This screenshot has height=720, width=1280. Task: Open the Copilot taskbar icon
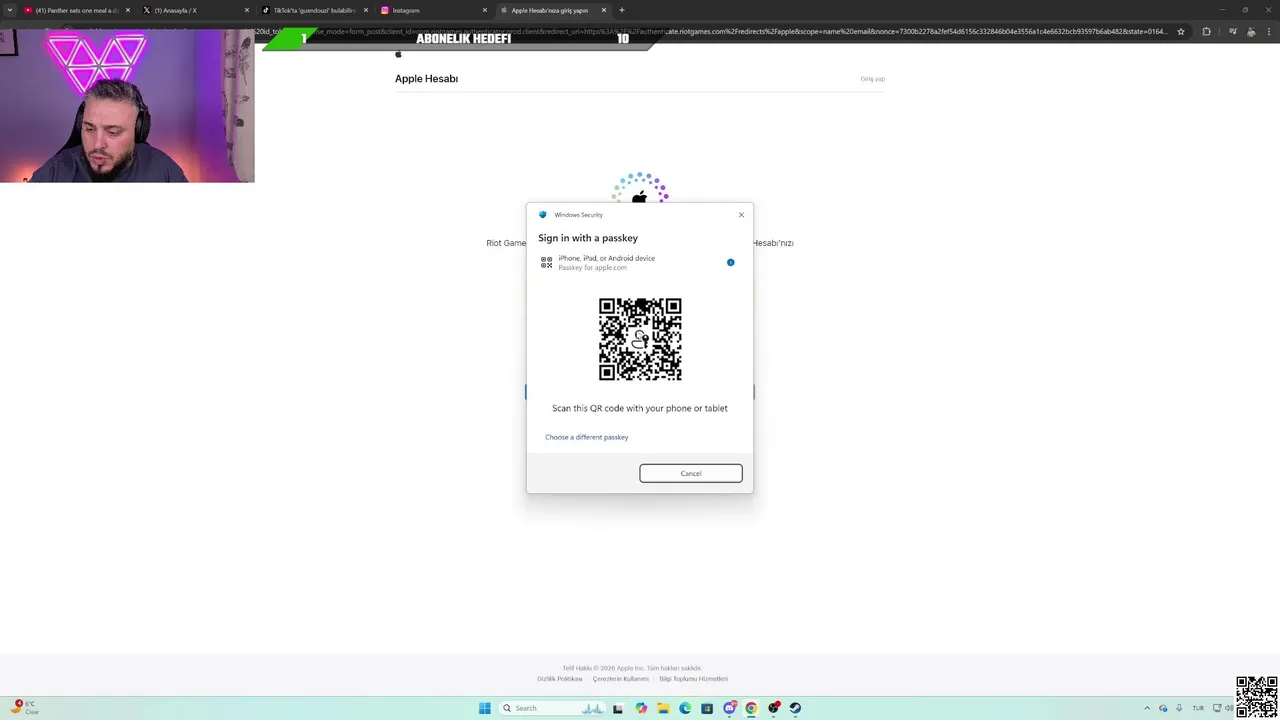(x=641, y=708)
